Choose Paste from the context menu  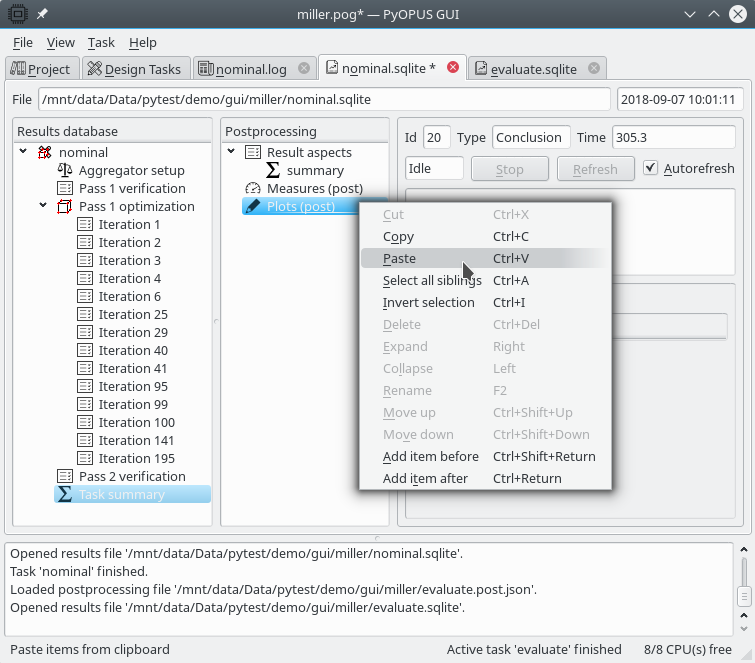click(399, 259)
